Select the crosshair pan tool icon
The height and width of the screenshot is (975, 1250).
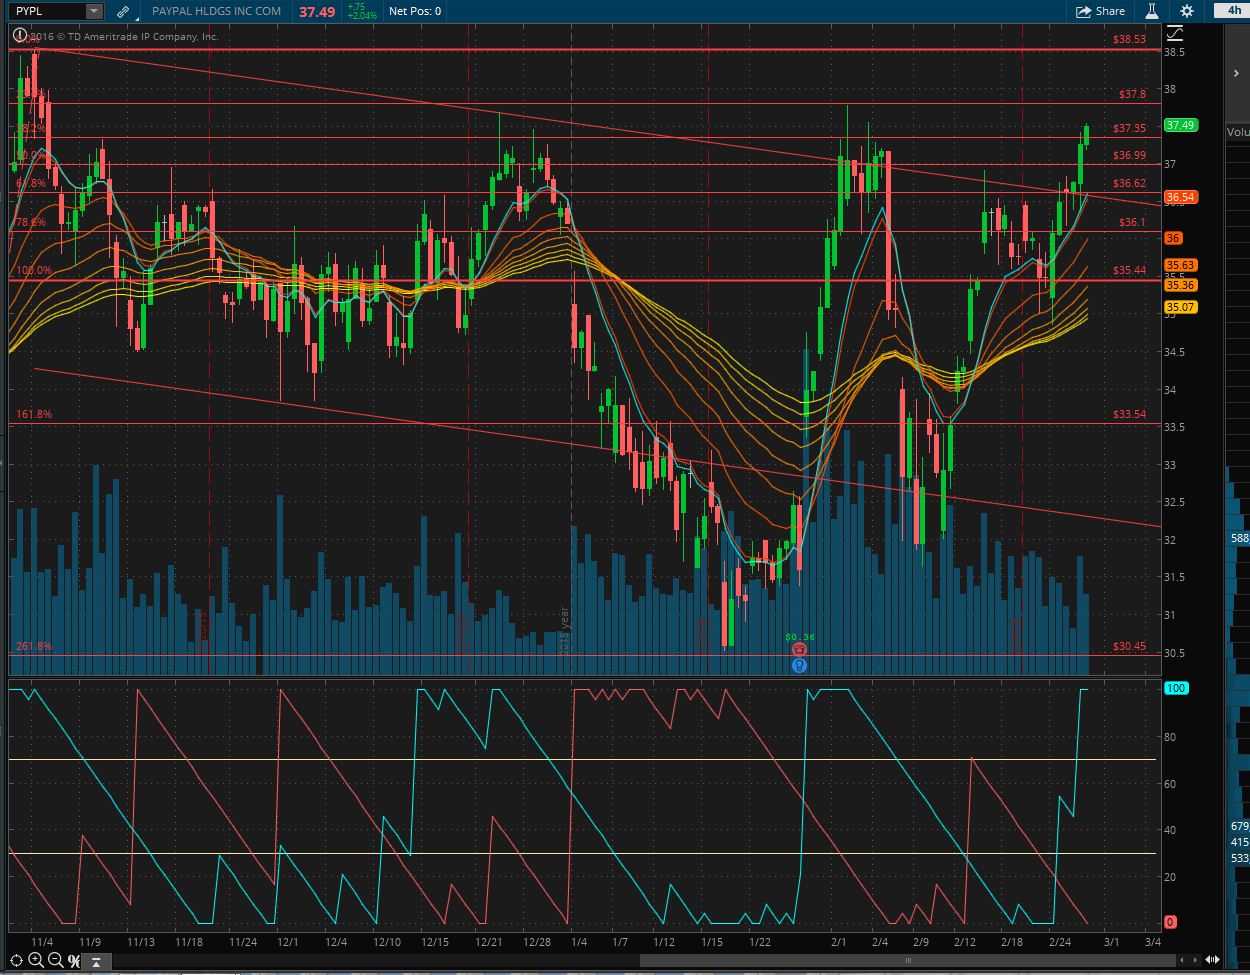pyautogui.click(x=17, y=961)
